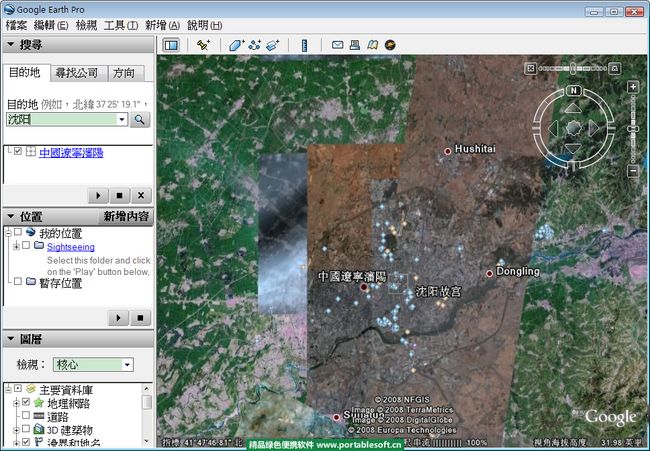Switch to the 方向 tab
The height and width of the screenshot is (451, 650).
pyautogui.click(x=124, y=73)
